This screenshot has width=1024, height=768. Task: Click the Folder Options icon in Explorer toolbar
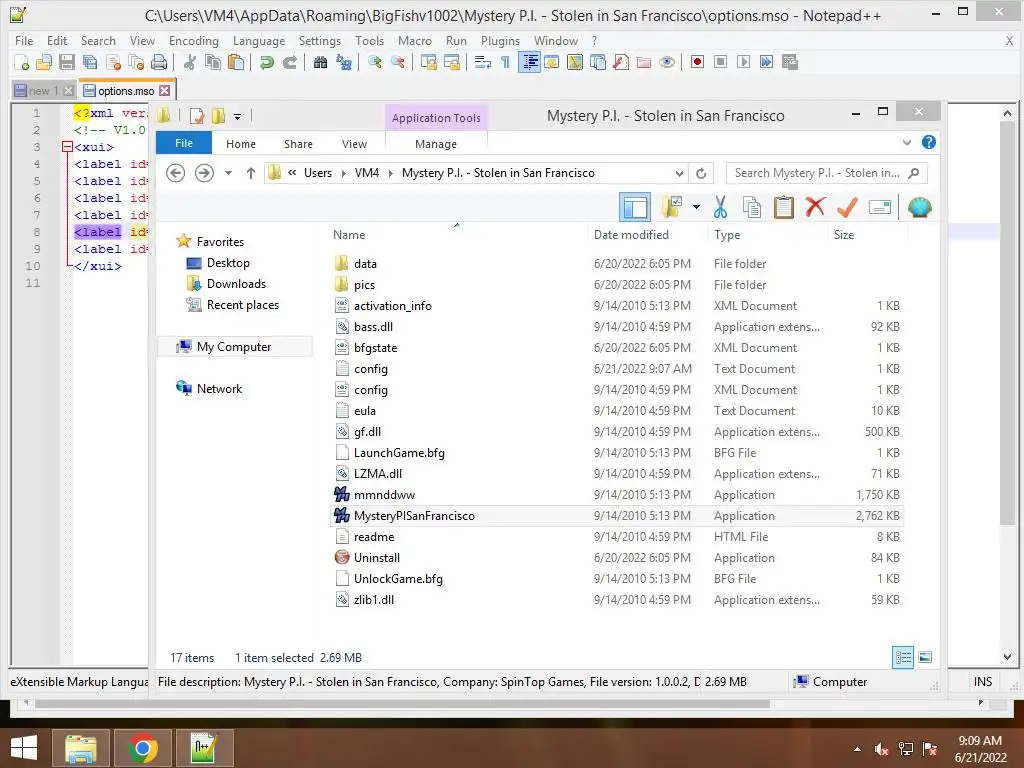(x=672, y=207)
